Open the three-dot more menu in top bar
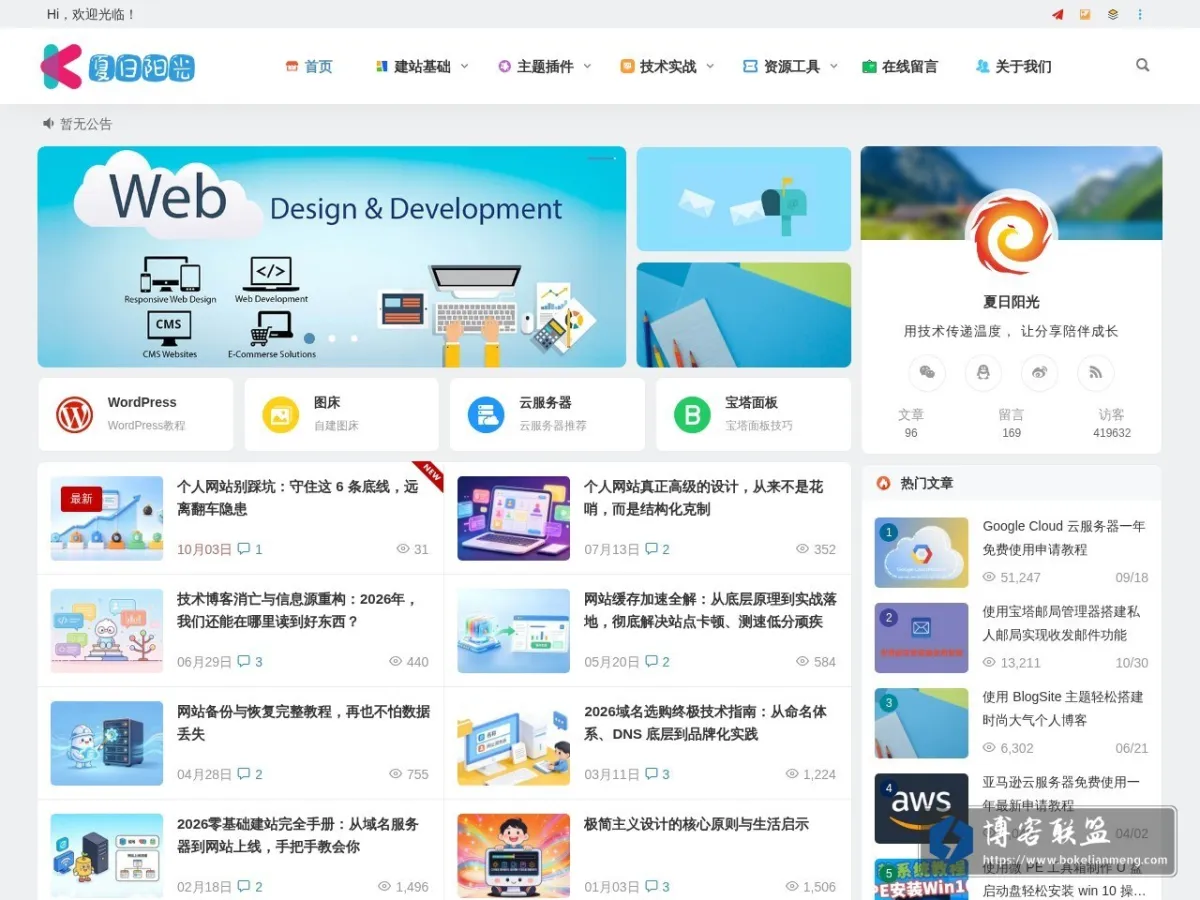The image size is (1200, 900). click(1140, 14)
